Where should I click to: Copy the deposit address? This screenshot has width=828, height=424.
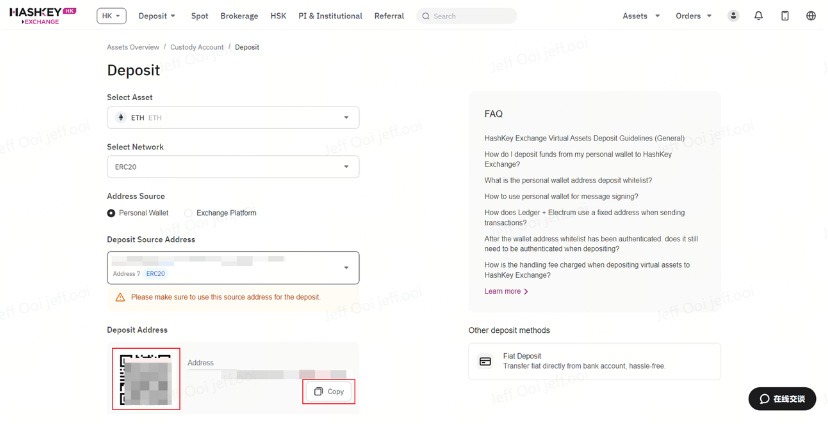(329, 391)
